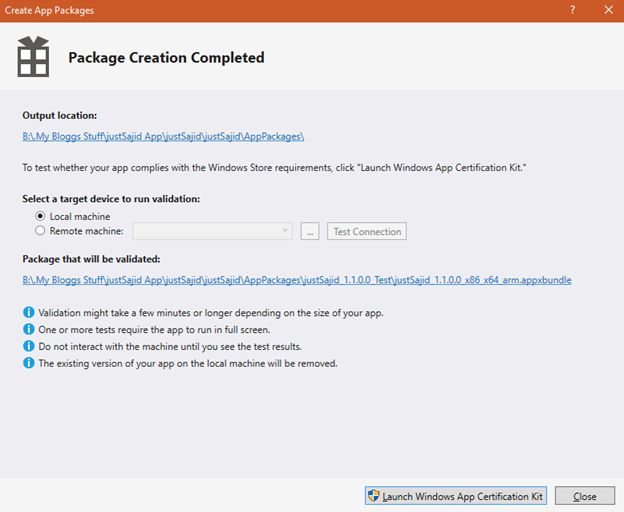Select the Remote machine radio button
This screenshot has height=512, width=624.
coord(40,231)
